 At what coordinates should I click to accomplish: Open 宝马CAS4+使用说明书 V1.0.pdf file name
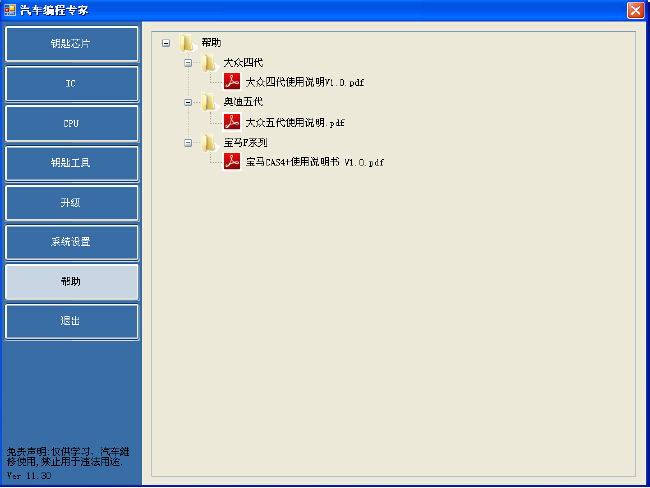[x=315, y=162]
